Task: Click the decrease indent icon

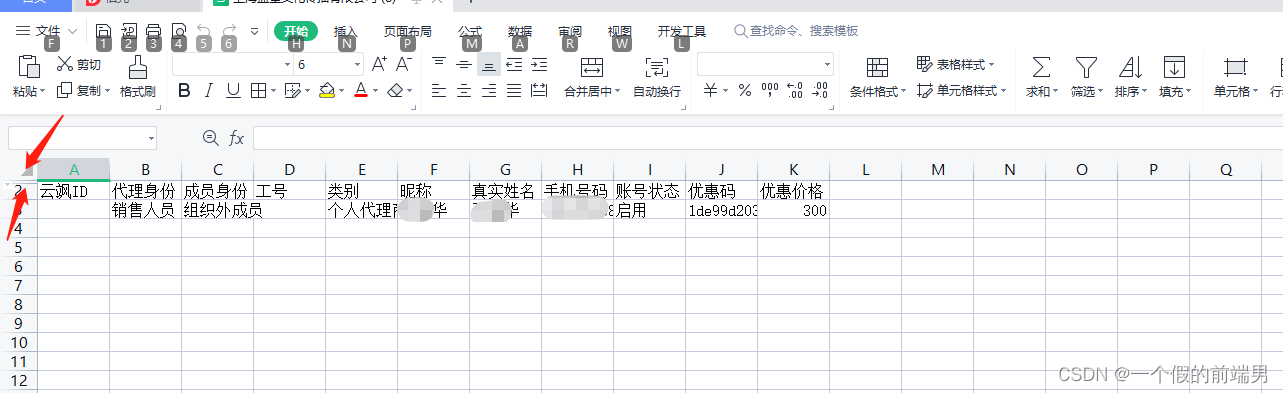Action: click(x=514, y=64)
